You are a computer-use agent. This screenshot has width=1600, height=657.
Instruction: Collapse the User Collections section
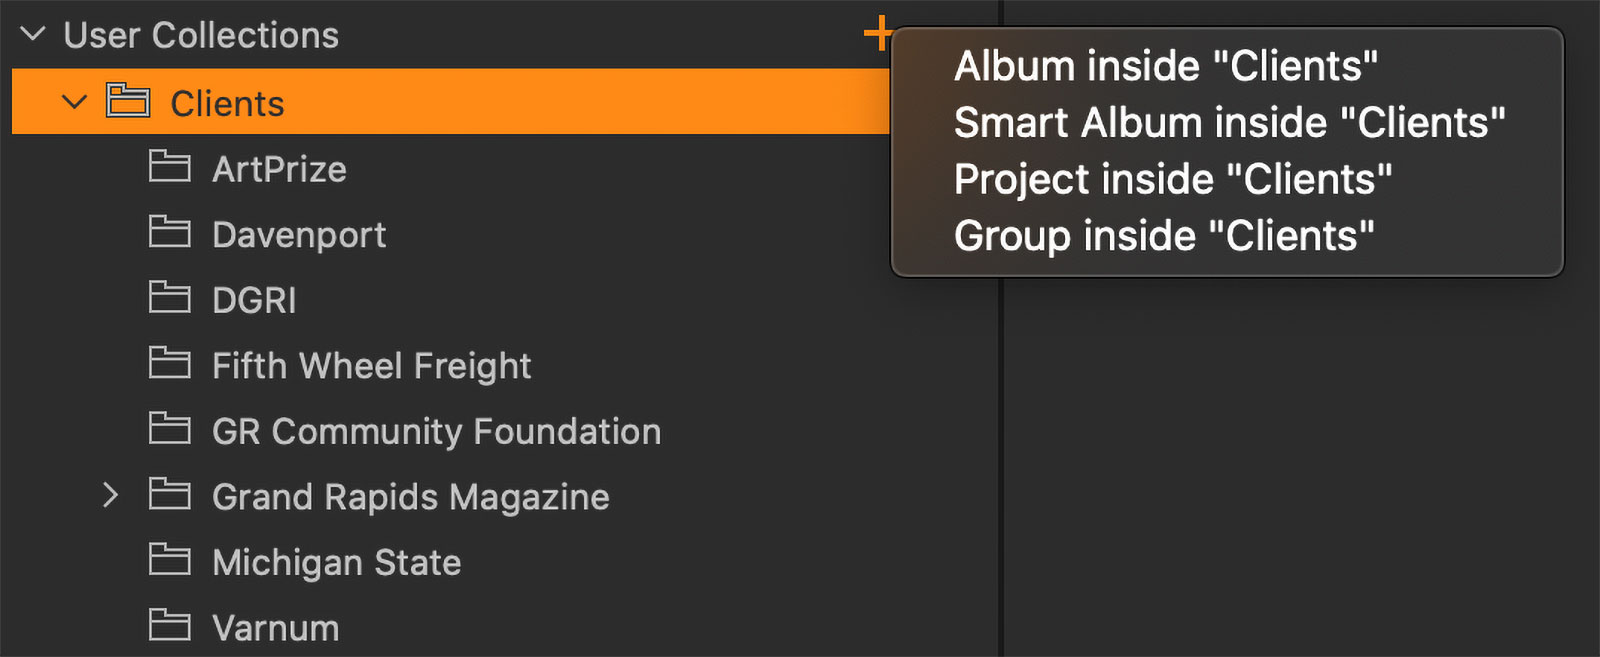pos(33,34)
